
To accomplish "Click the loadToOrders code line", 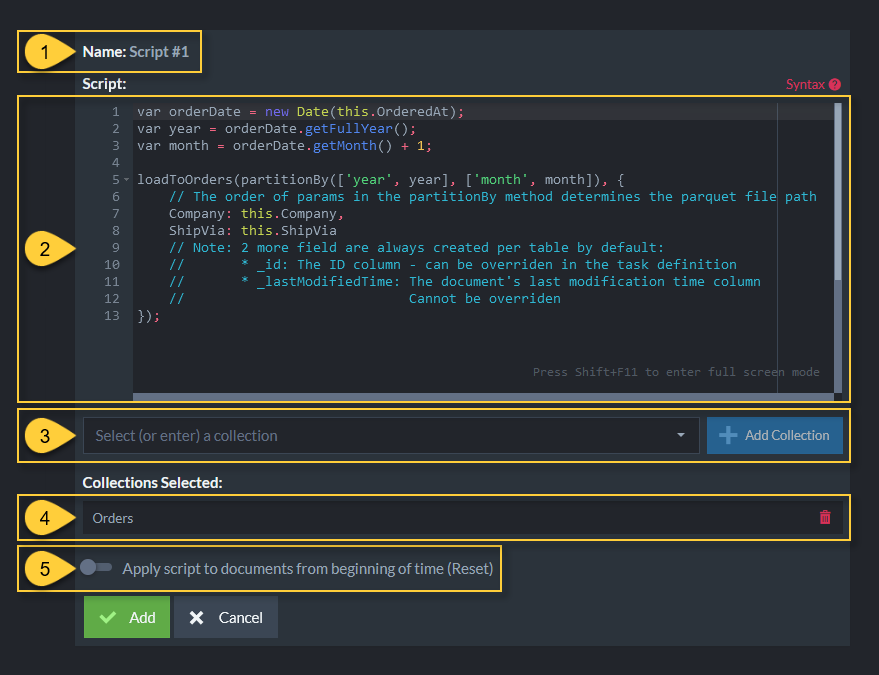I will click(381, 179).
